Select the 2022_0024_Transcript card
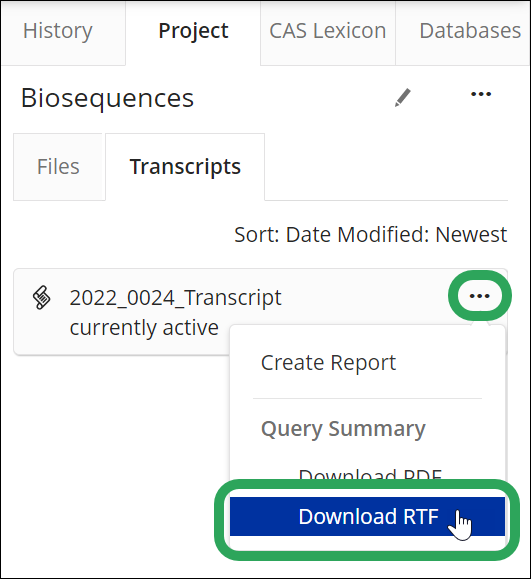The width and height of the screenshot is (531, 579). click(x=260, y=312)
